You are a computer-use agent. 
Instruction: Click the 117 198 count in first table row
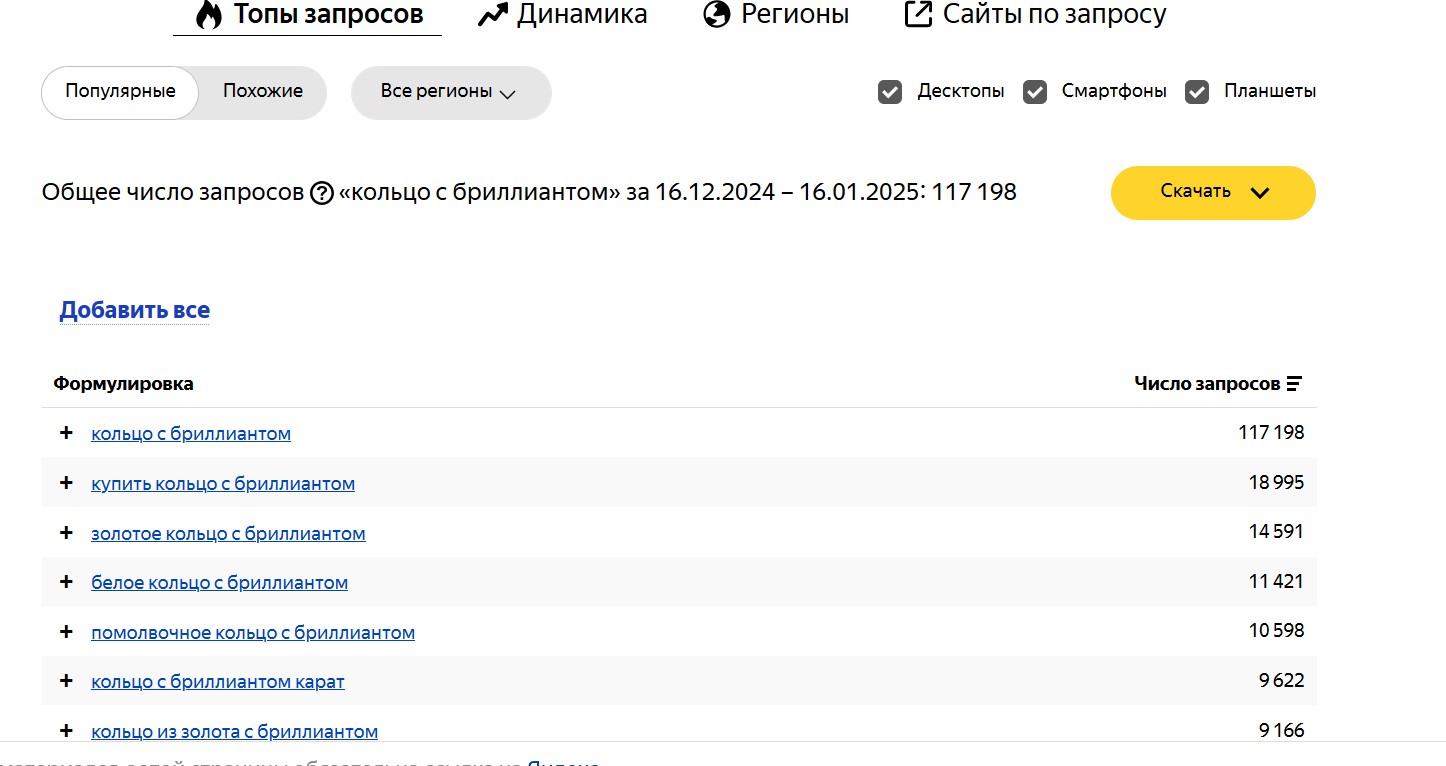[1271, 433]
